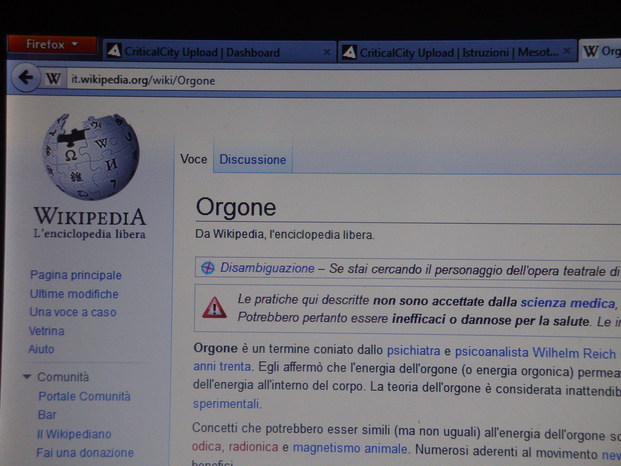This screenshot has width=621, height=466.
Task: Open the Voce article tab
Action: coord(194,159)
